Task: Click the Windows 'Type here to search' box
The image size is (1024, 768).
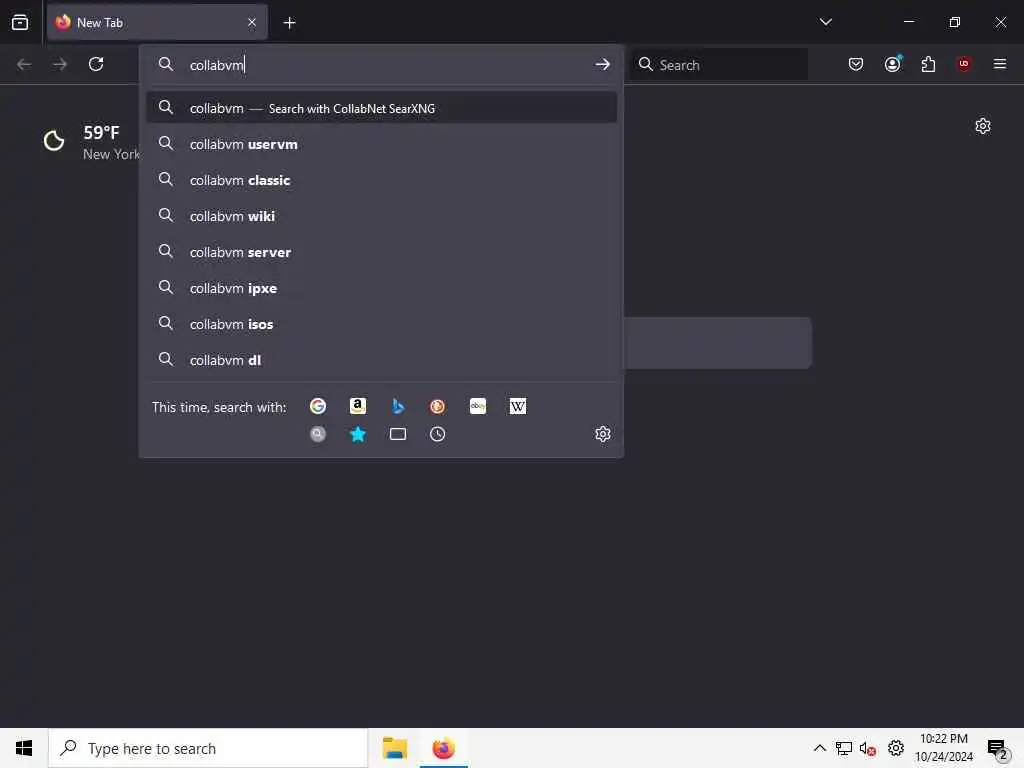Action: (208, 748)
